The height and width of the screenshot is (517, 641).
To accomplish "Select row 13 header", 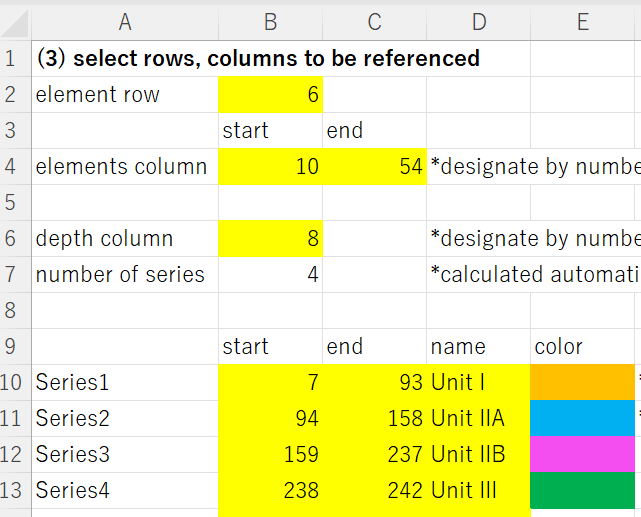I will pyautogui.click(x=16, y=490).
